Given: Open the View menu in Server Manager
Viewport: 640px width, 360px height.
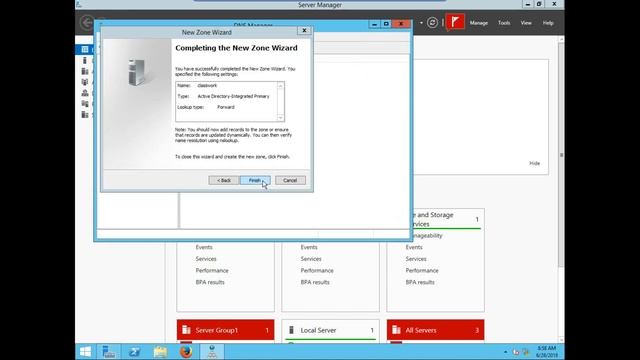Looking at the screenshot, I should click(526, 23).
